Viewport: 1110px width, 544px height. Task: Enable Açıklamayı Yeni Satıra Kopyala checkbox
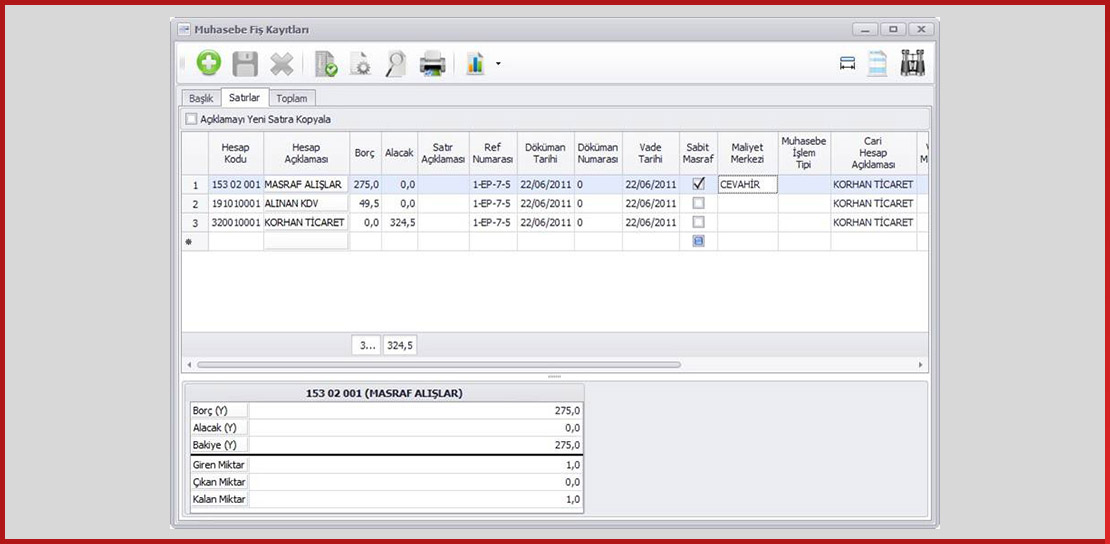point(191,119)
